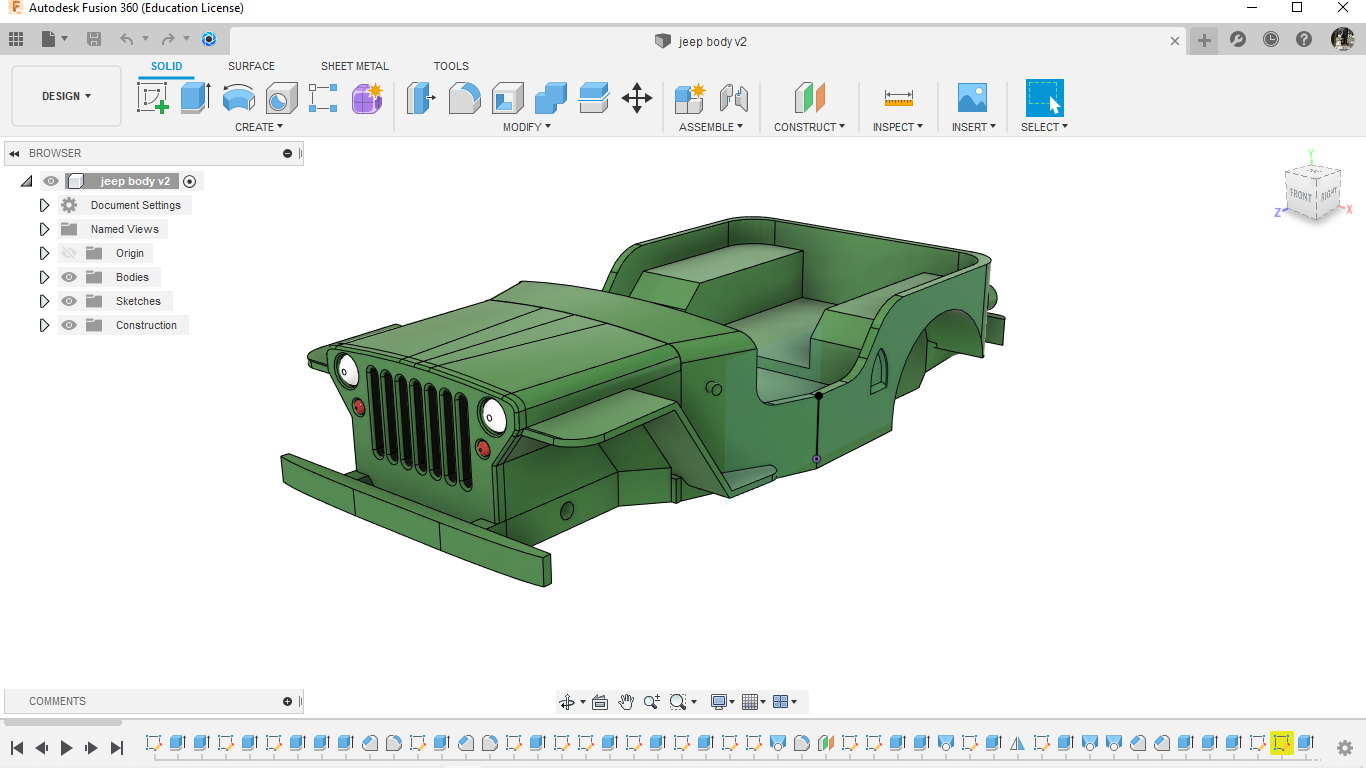Choose the Combine tool
Screen dimensions: 1366x768
tap(550, 98)
